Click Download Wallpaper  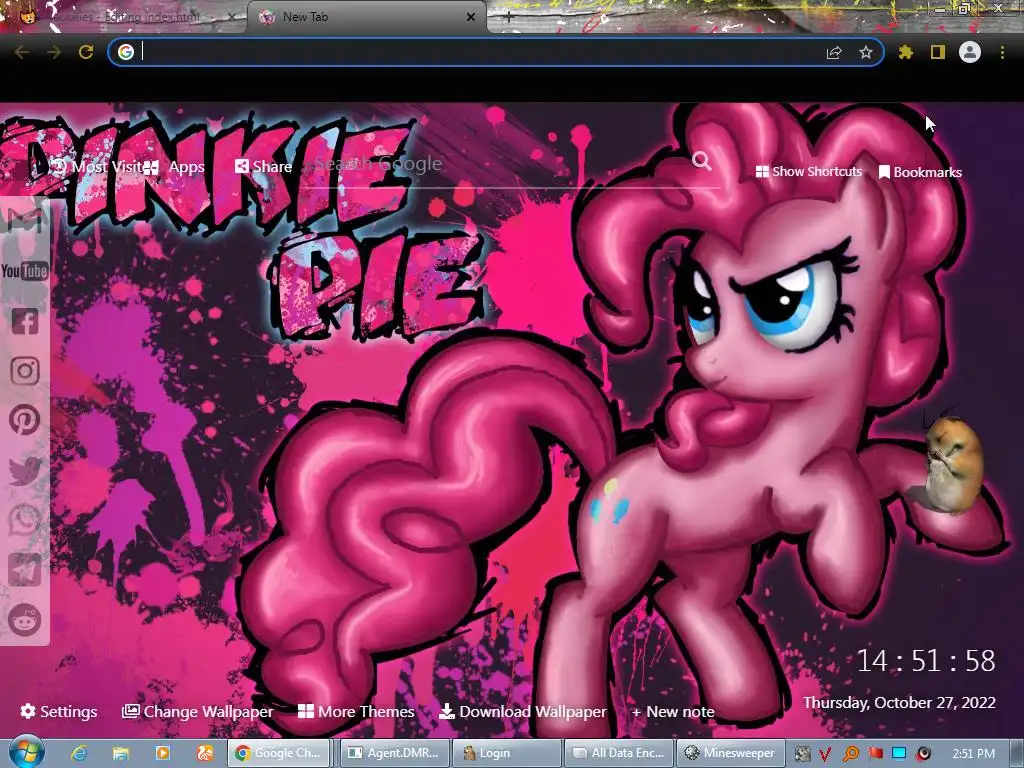[522, 712]
